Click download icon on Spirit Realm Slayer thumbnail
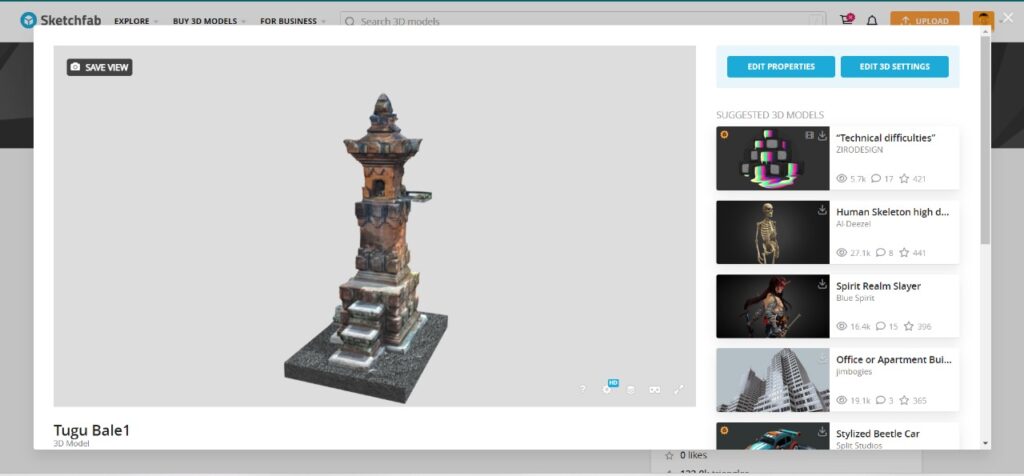Viewport: 1024px width, 476px height. tap(822, 283)
